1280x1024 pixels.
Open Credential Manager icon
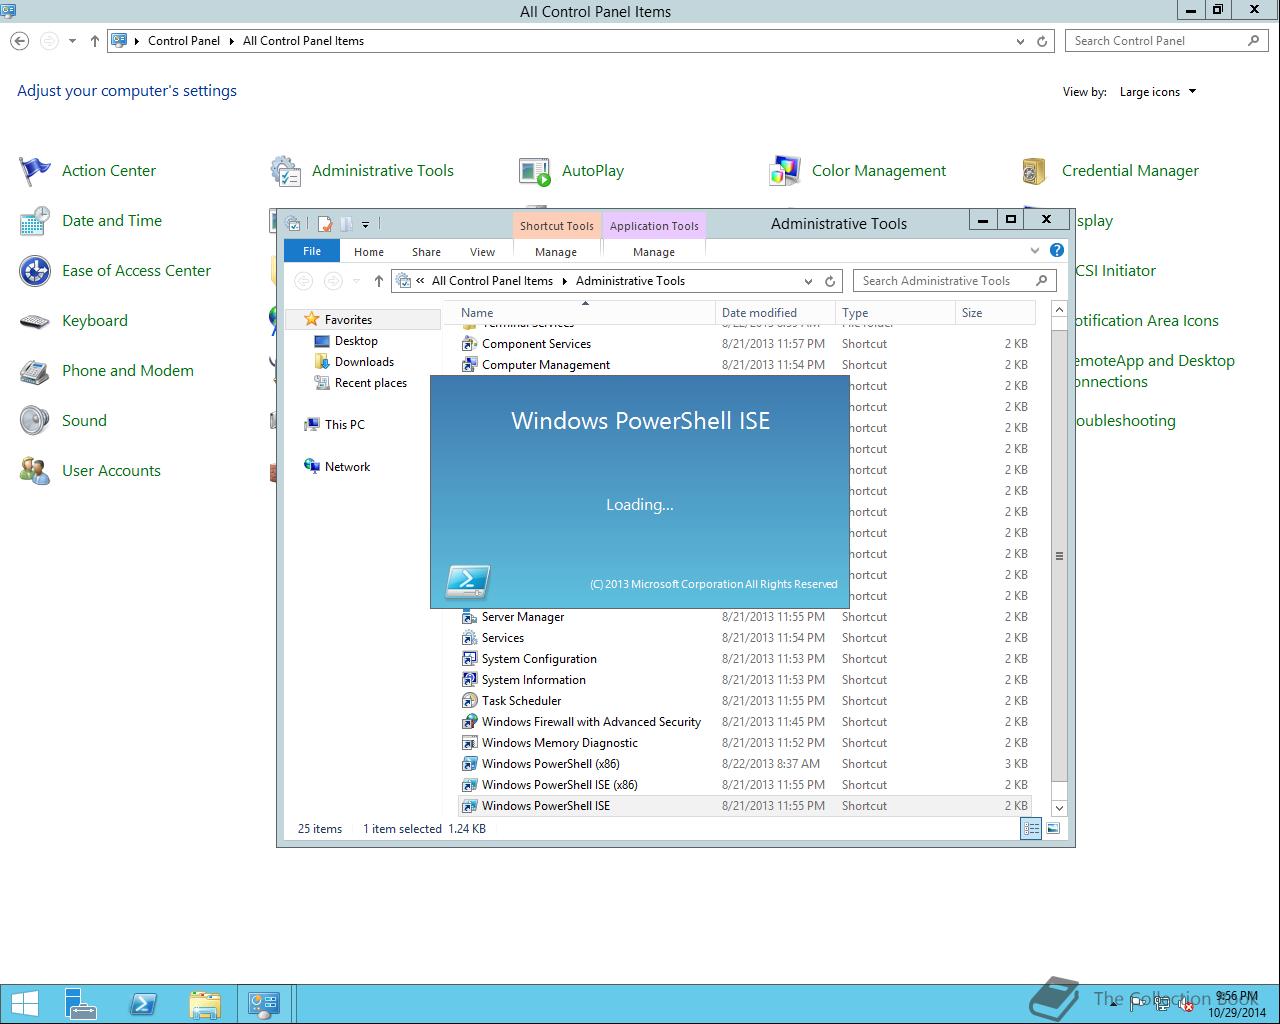tap(1035, 171)
